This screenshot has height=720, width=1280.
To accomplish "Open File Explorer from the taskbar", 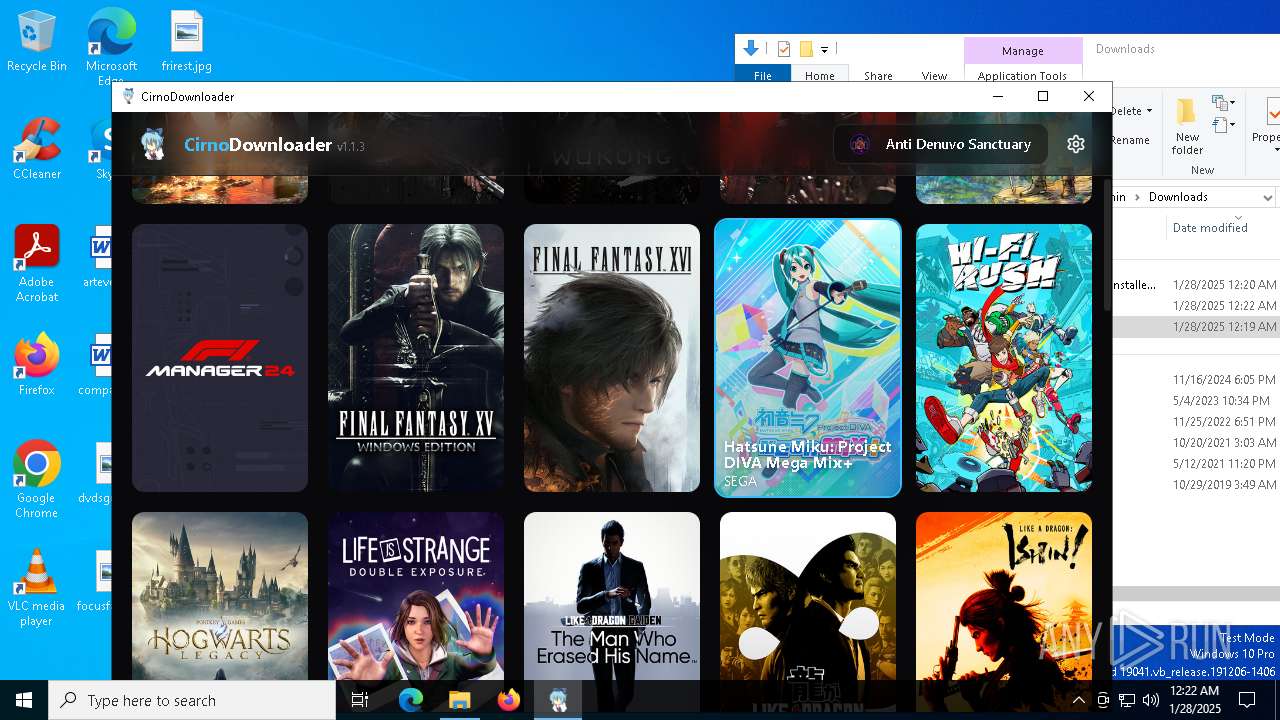I will tap(460, 700).
